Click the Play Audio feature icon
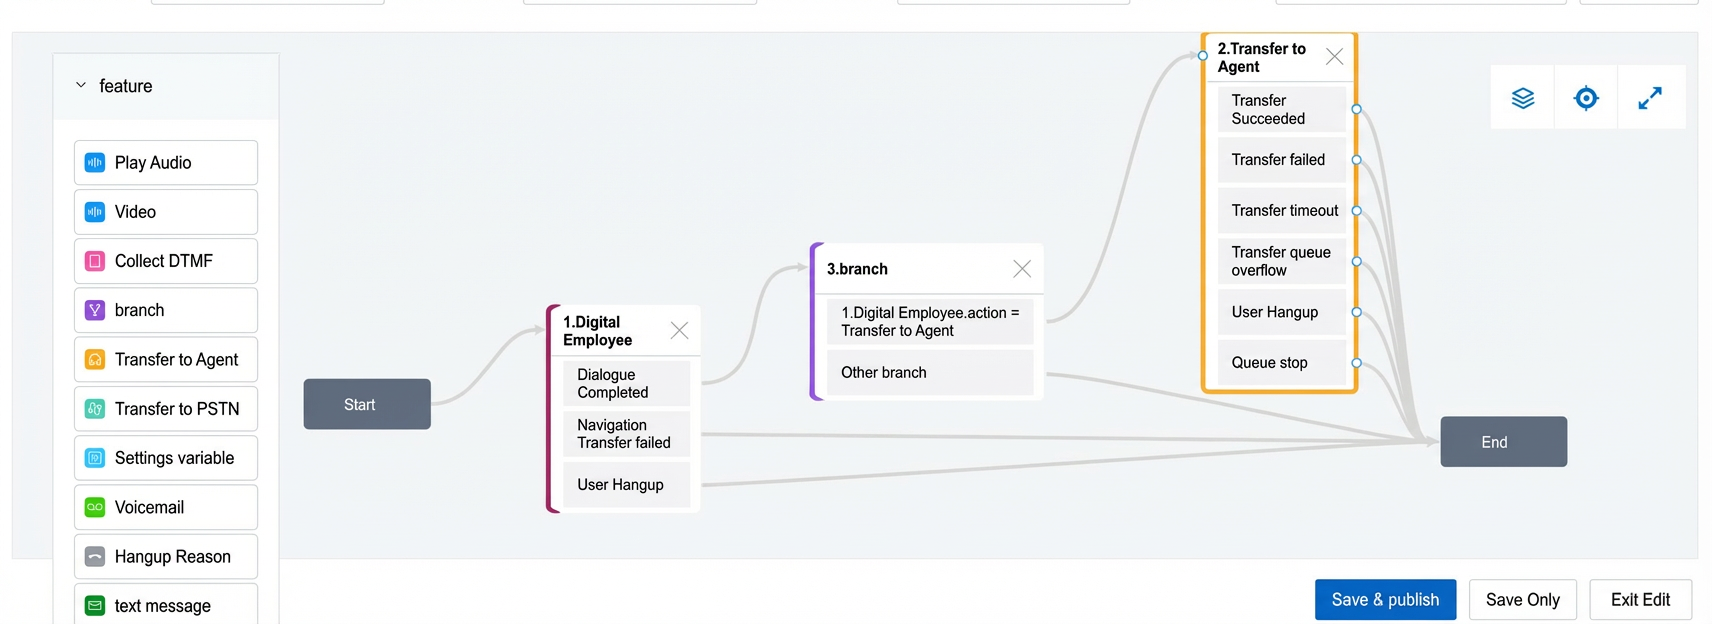Image resolution: width=1712 pixels, height=624 pixels. click(95, 163)
